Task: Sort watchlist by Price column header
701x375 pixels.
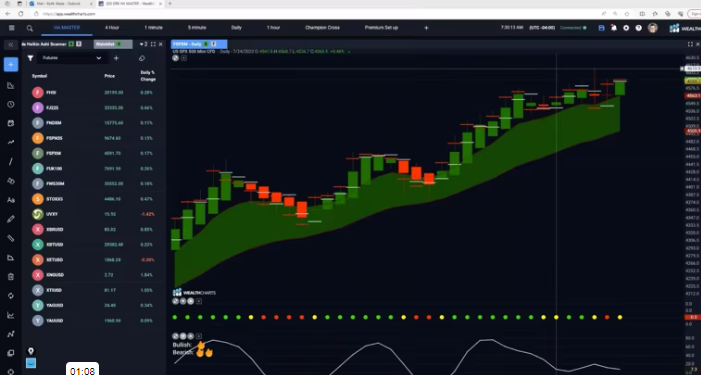Action: pos(110,76)
